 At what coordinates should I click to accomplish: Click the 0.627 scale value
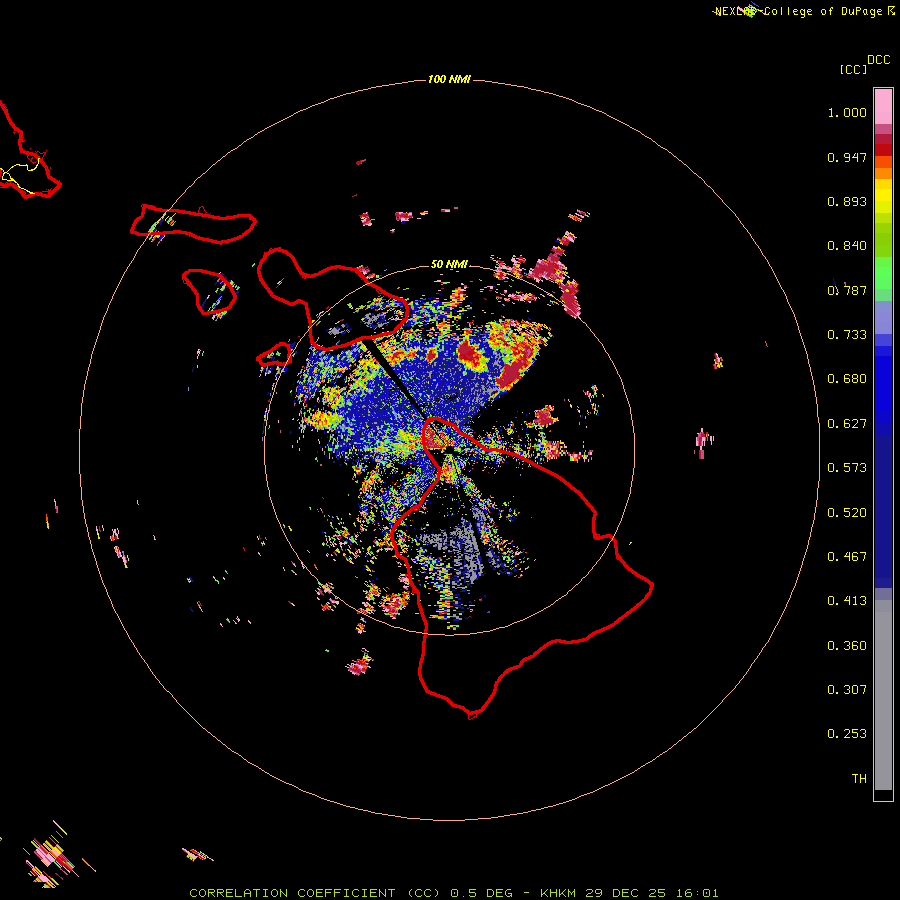click(x=847, y=424)
